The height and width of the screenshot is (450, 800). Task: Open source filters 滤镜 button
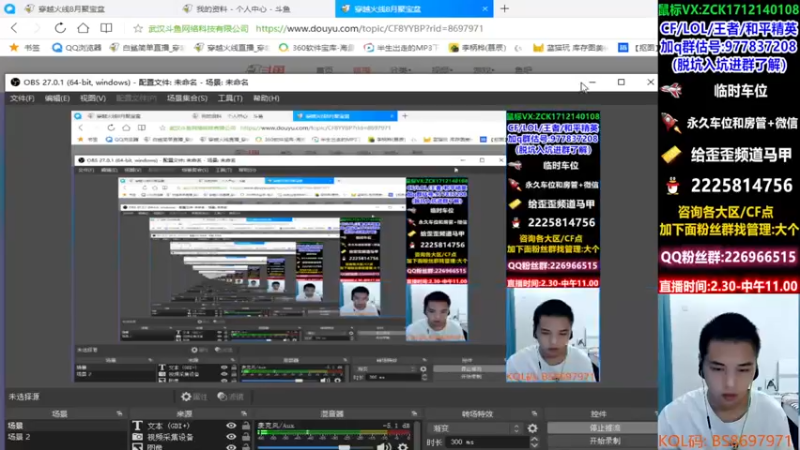231,396
